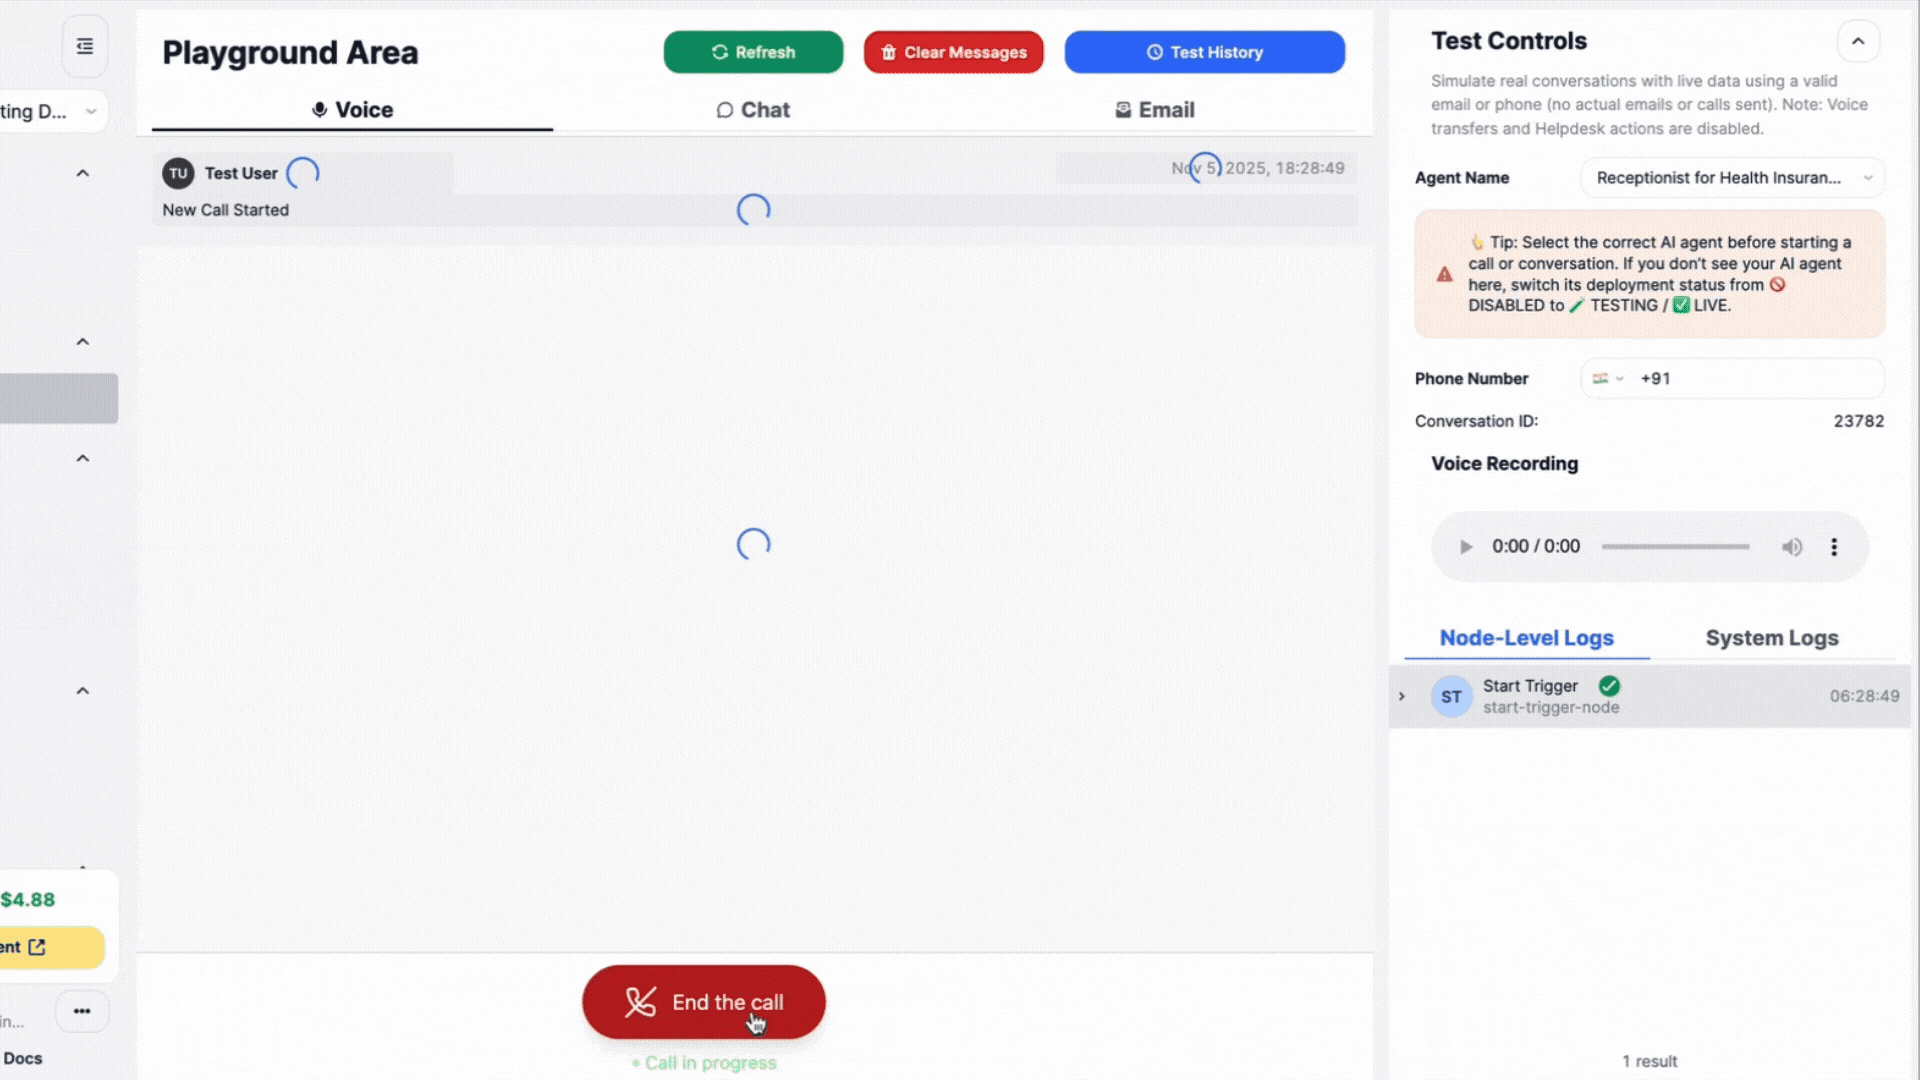Click the clock icon inside Test History button
Image resolution: width=1920 pixels, height=1080 pixels.
click(x=1155, y=52)
